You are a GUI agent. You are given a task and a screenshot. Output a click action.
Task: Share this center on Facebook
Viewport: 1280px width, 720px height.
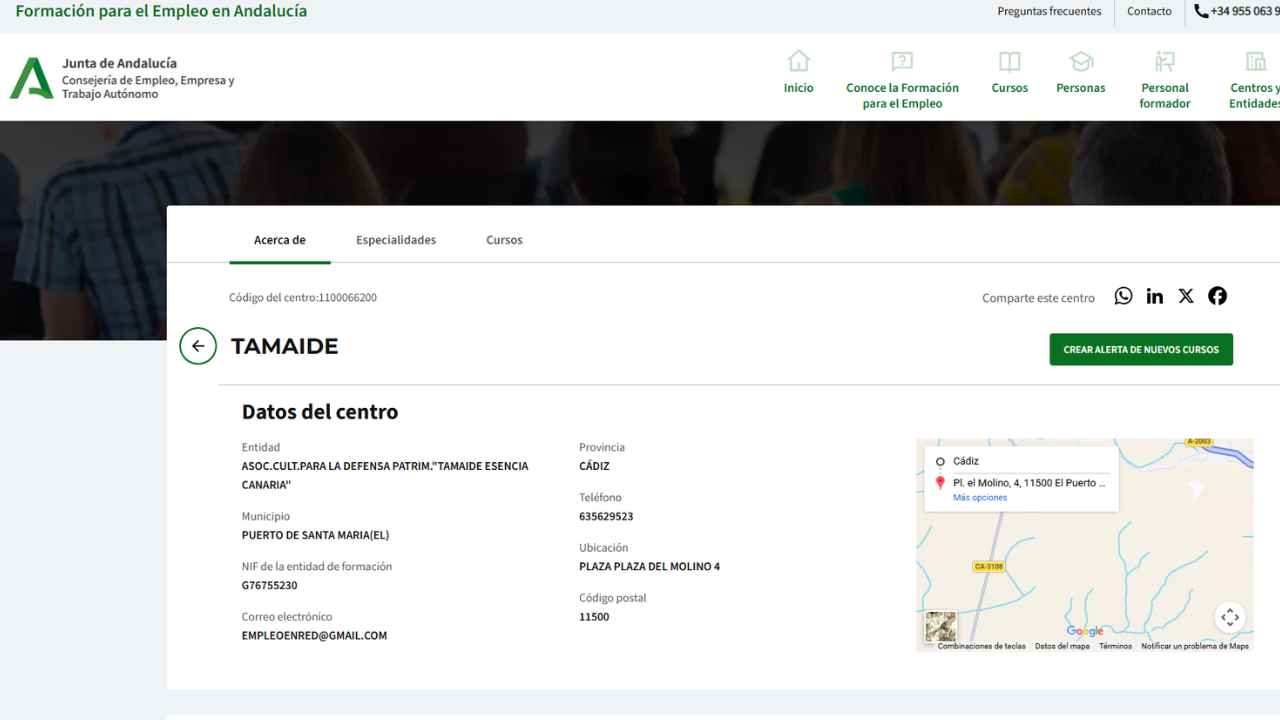click(x=1217, y=296)
